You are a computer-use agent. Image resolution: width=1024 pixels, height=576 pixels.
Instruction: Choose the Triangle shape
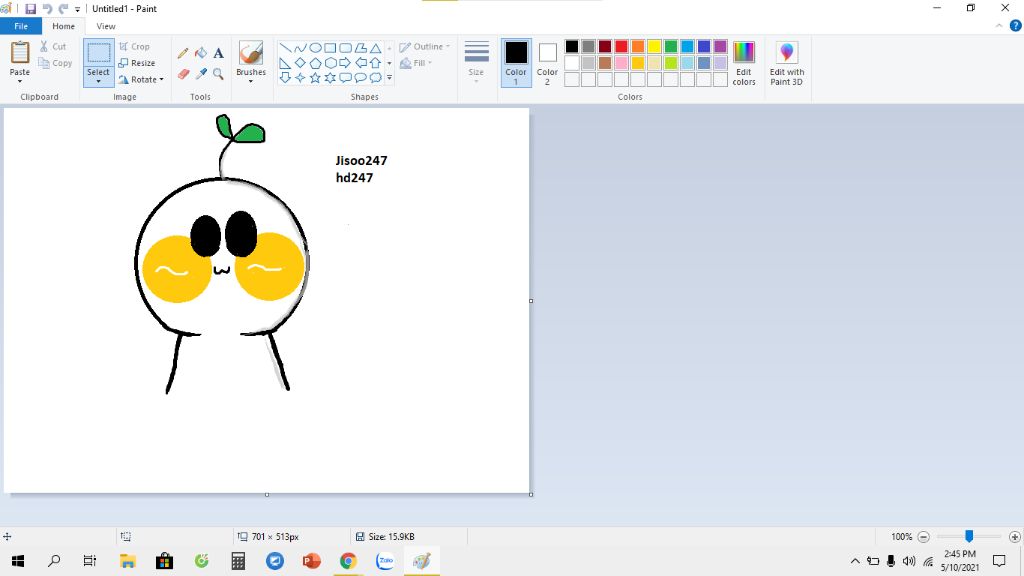coord(376,48)
